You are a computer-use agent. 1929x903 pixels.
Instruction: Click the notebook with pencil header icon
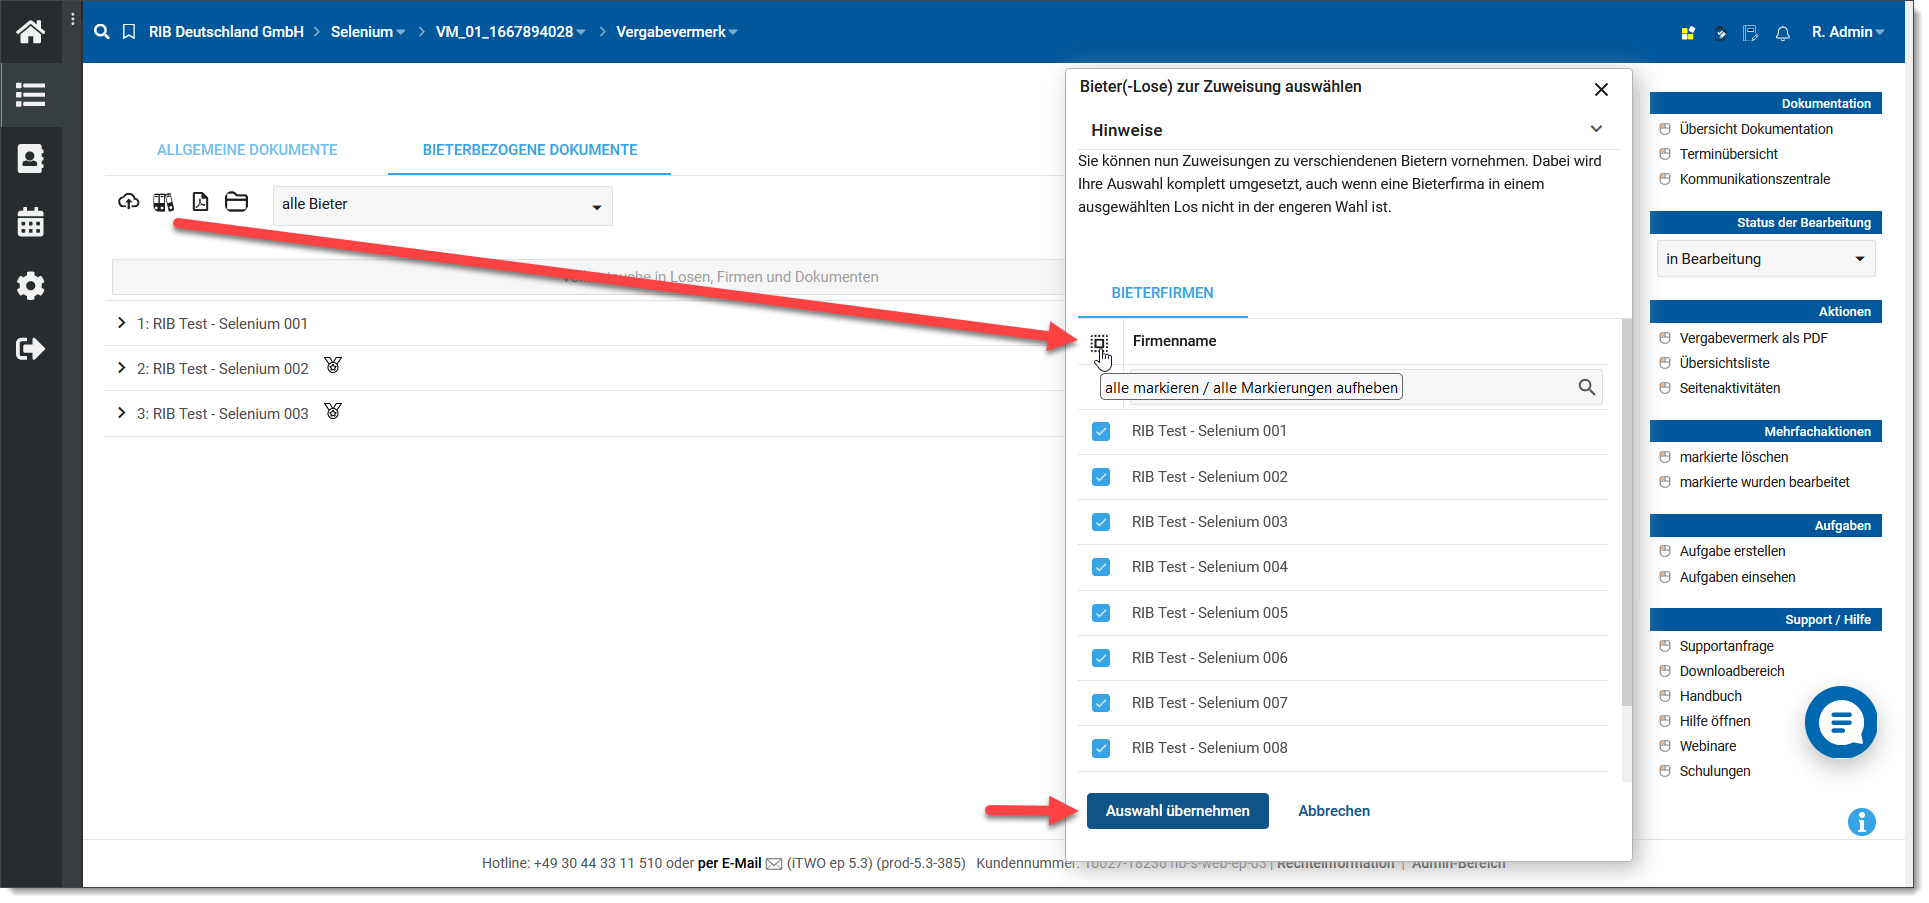click(x=1750, y=33)
